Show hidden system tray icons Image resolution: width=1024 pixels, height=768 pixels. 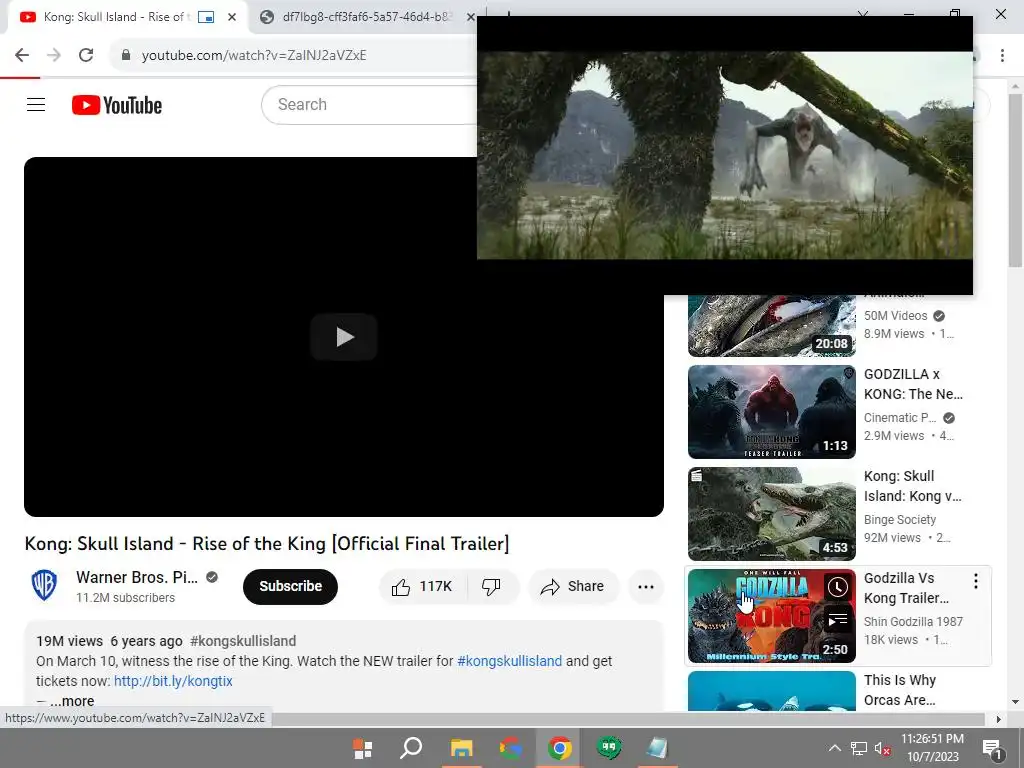835,748
